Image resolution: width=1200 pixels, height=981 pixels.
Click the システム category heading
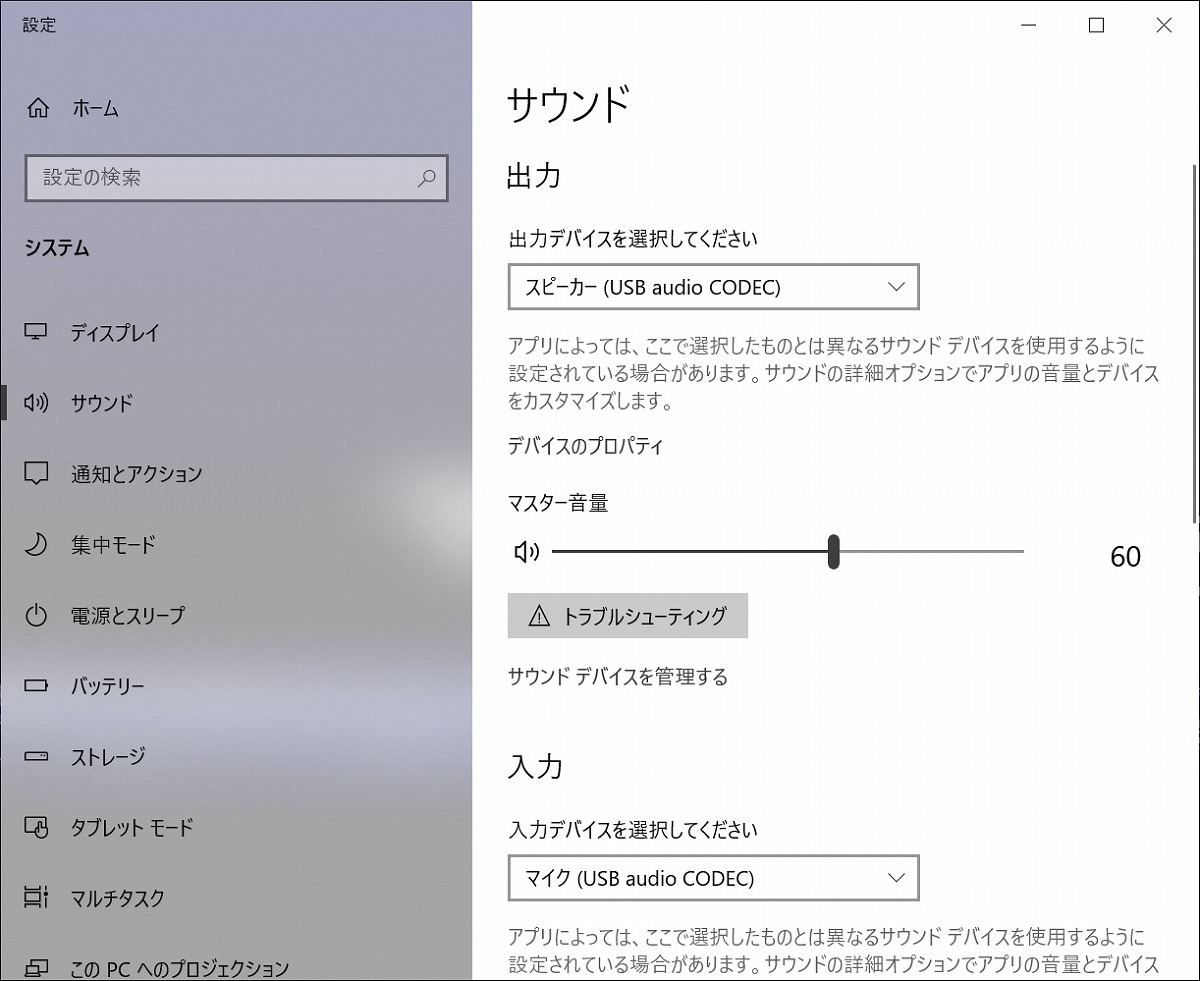pyautogui.click(x=57, y=249)
